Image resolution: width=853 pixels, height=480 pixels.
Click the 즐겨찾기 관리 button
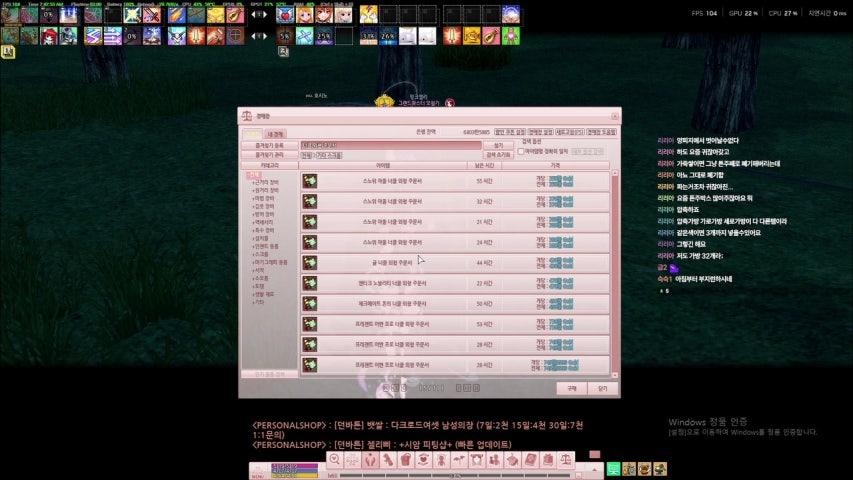(x=270, y=155)
